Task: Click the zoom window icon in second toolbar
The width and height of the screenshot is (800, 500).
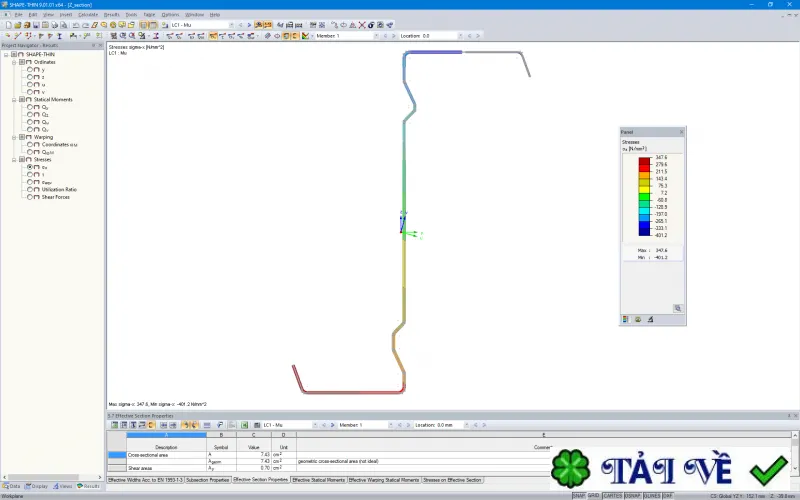Action: pos(123,36)
